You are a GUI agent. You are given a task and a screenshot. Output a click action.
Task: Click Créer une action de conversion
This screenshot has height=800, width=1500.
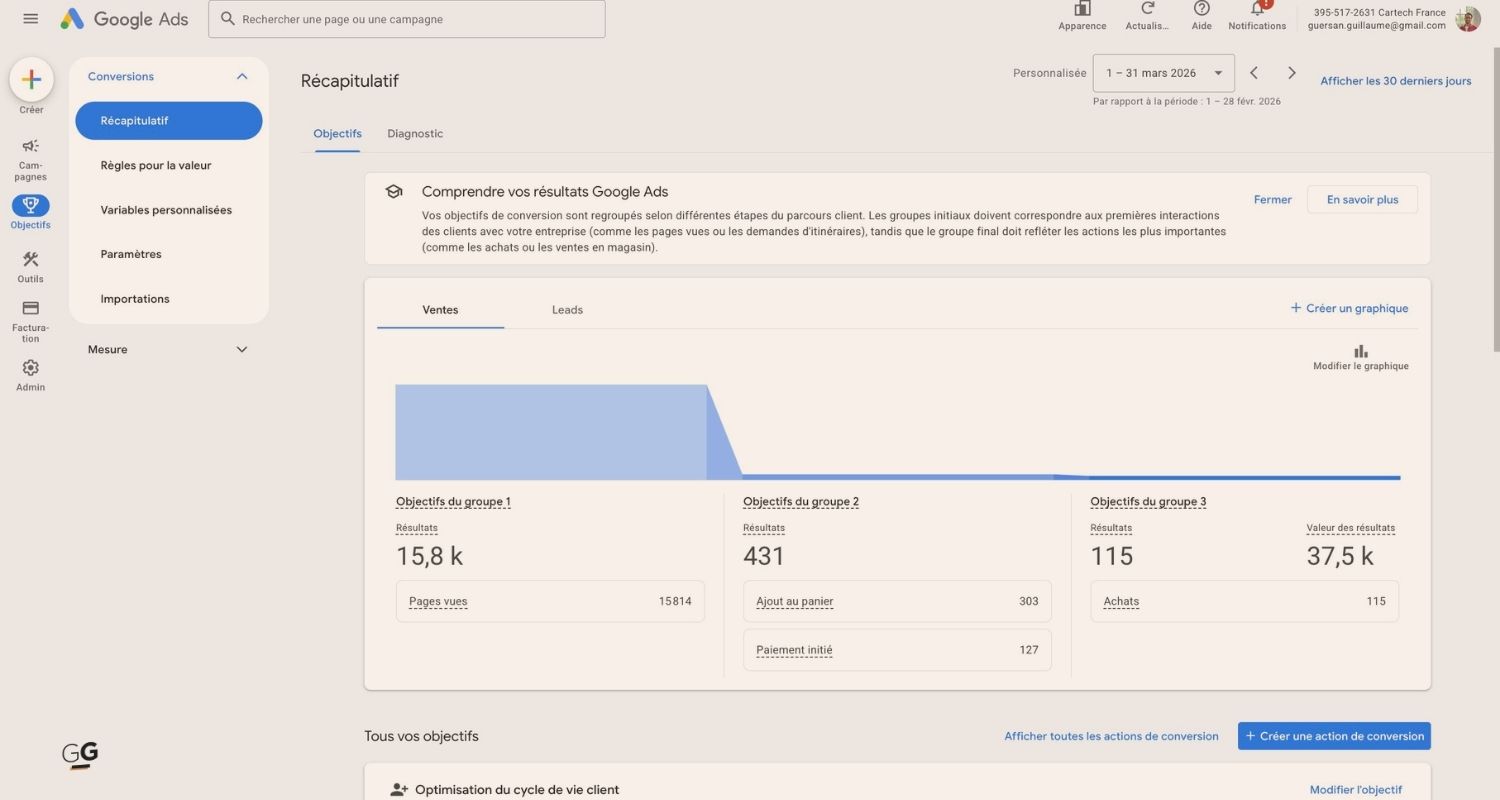[1334, 735]
